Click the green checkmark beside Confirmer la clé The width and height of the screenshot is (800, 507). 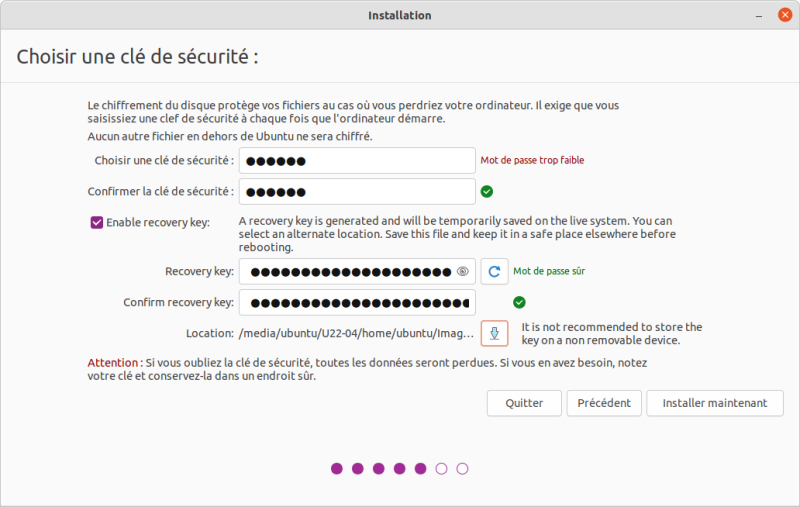(487, 191)
